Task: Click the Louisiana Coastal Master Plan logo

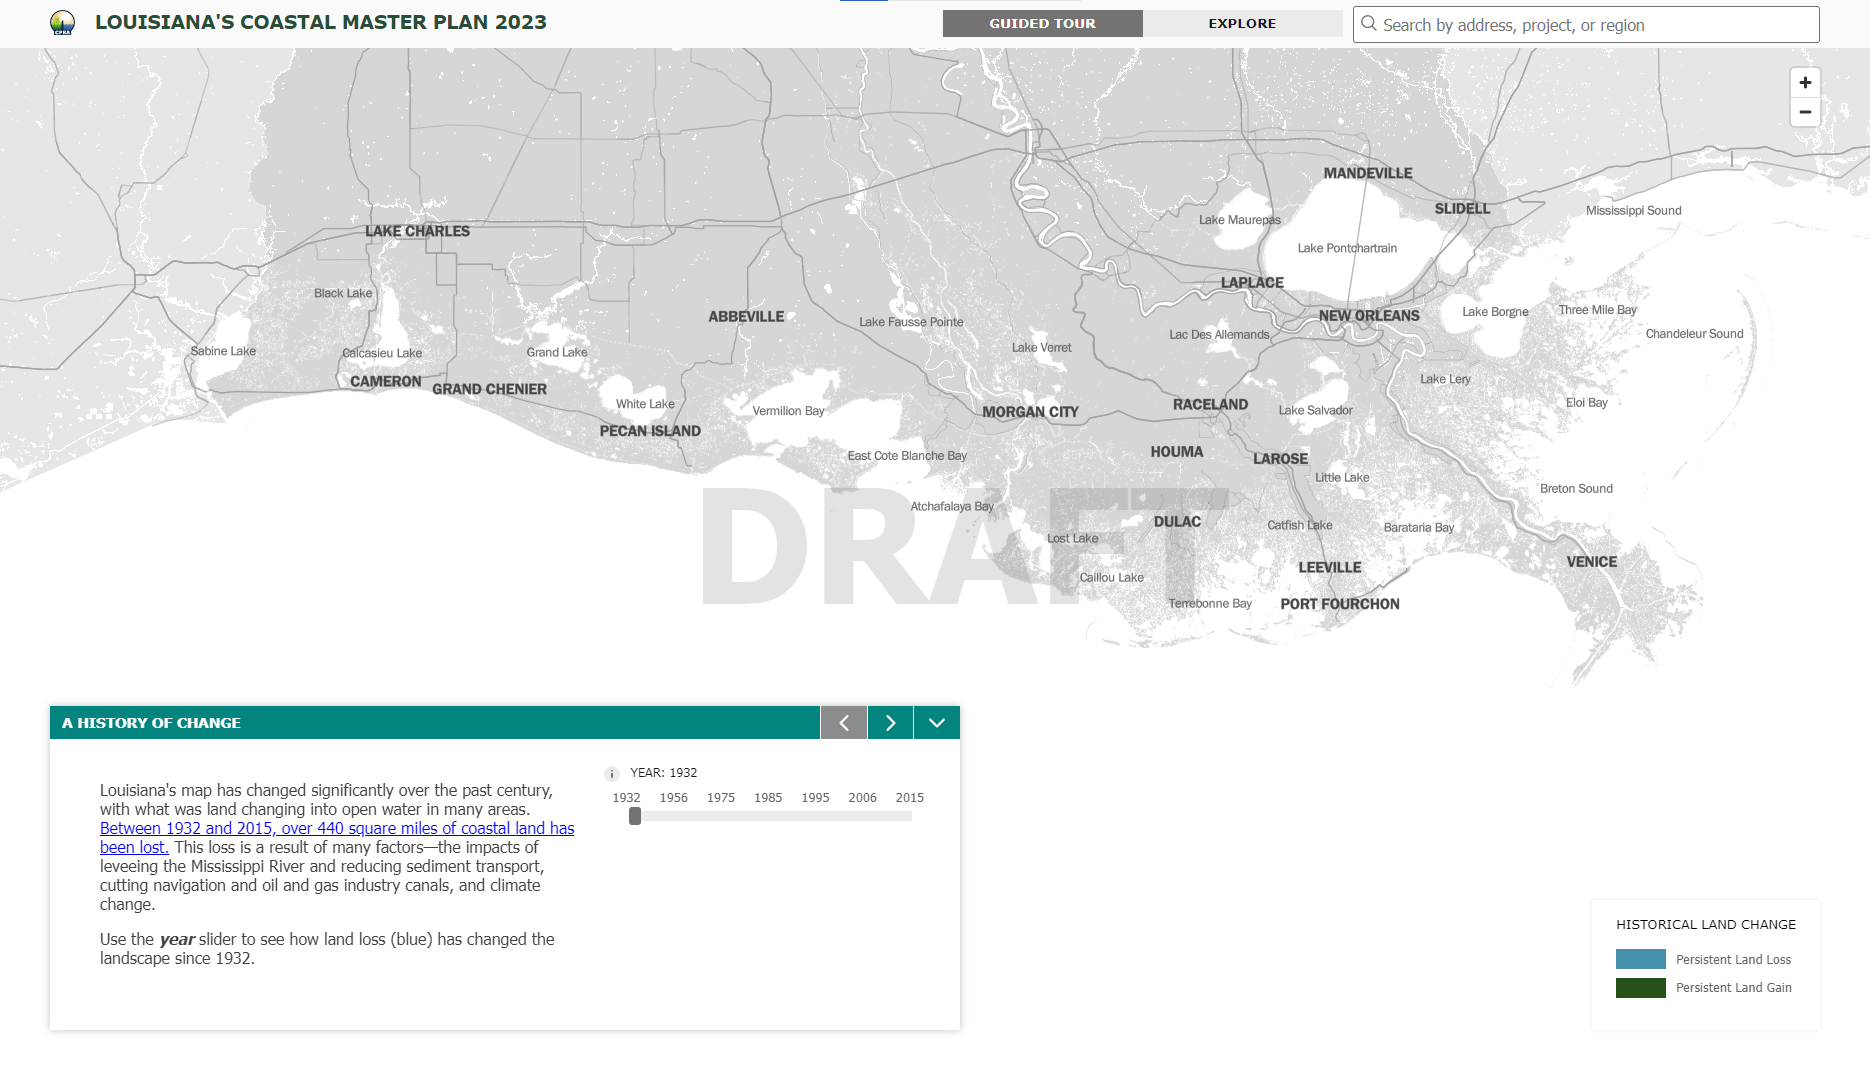Action: (x=64, y=22)
